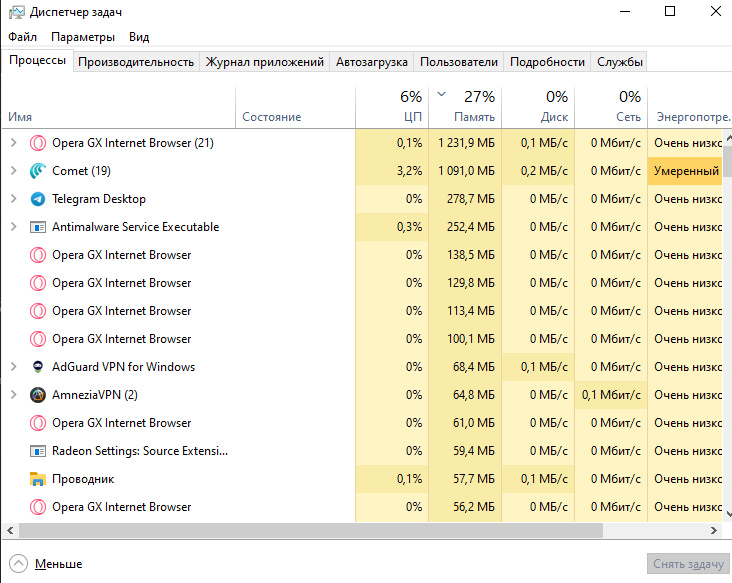Click the Radeon Settings process icon
This screenshot has width=732, height=583.
(x=38, y=451)
